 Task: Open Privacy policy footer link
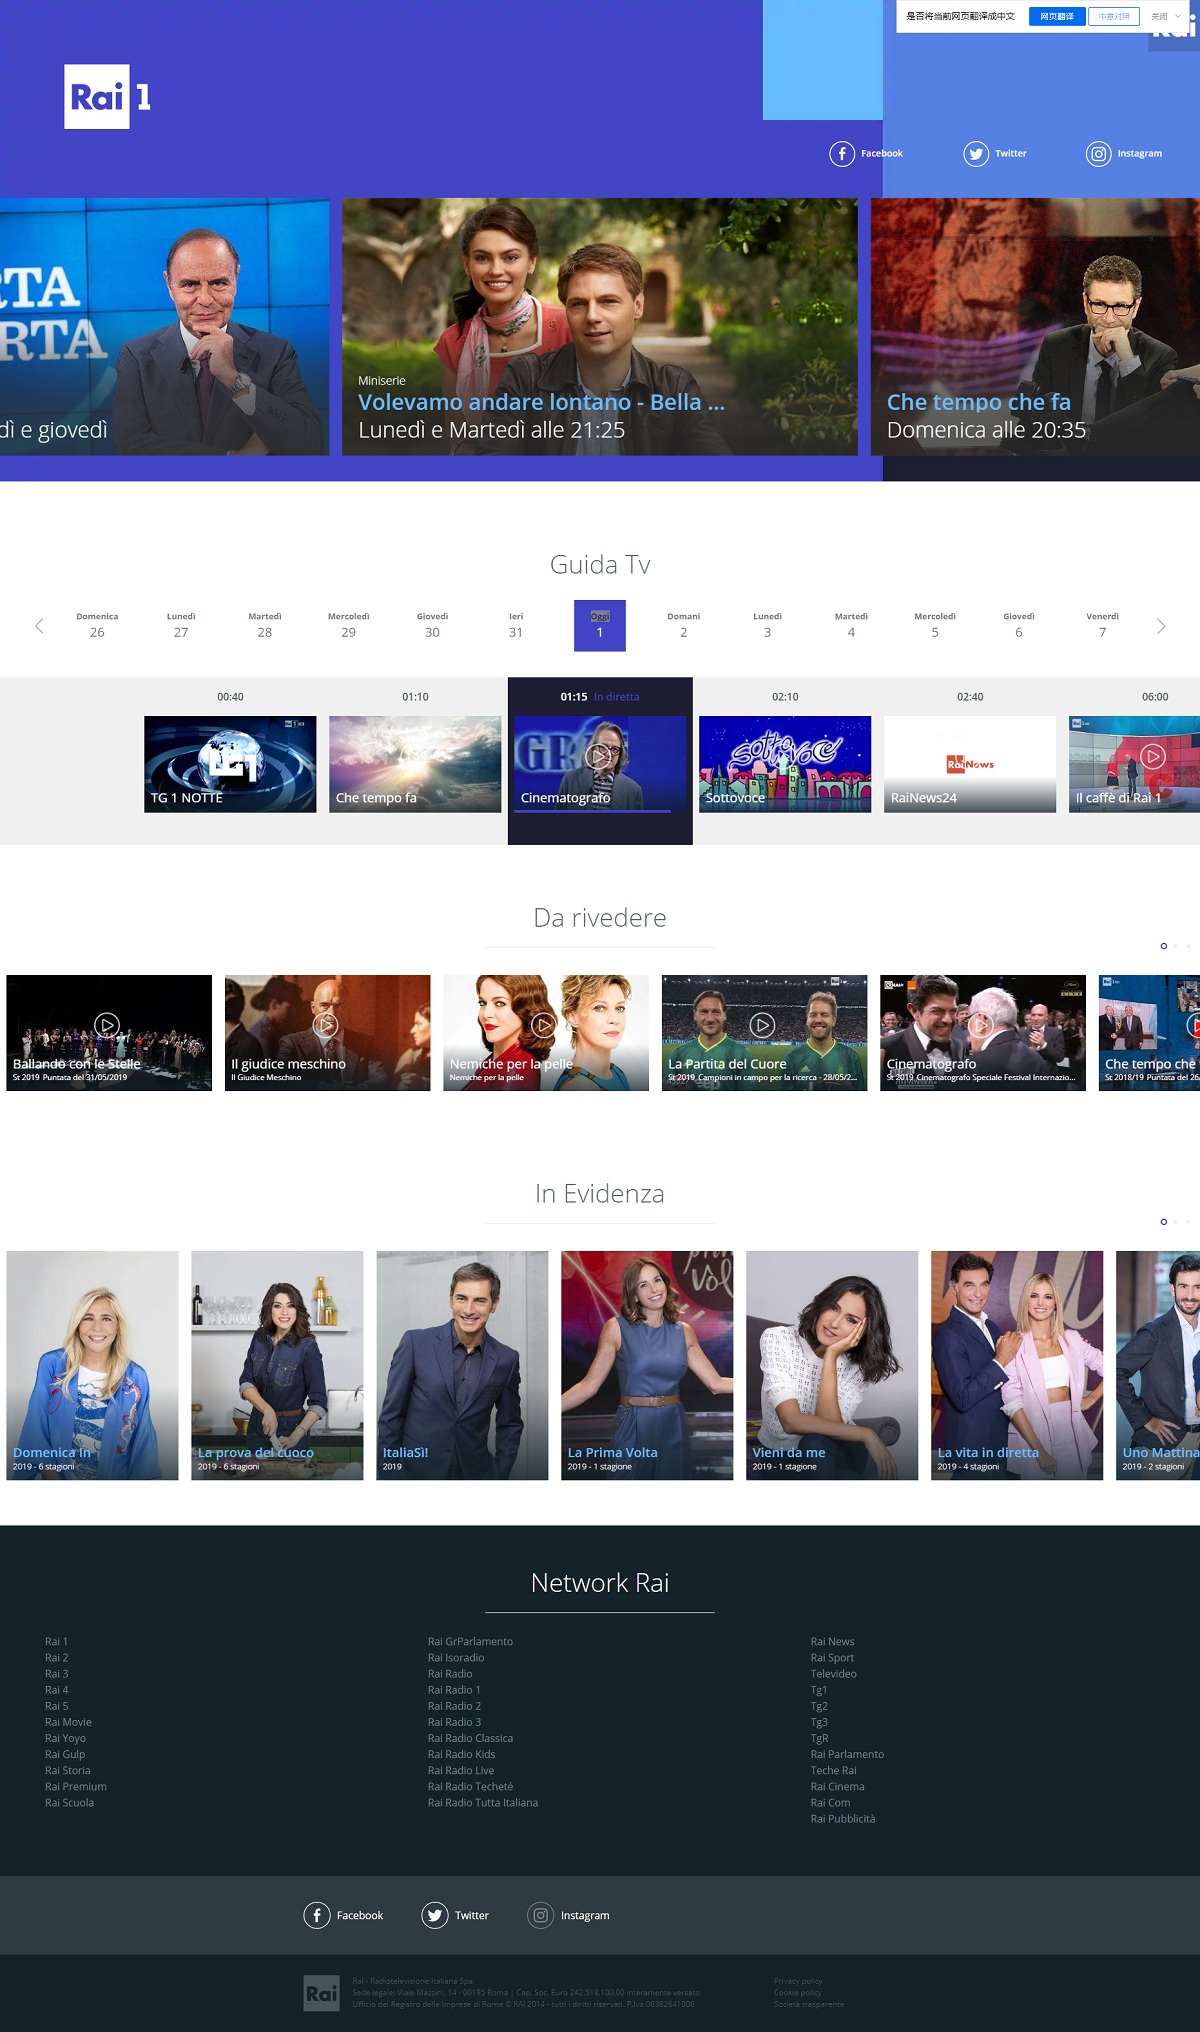tap(798, 1981)
